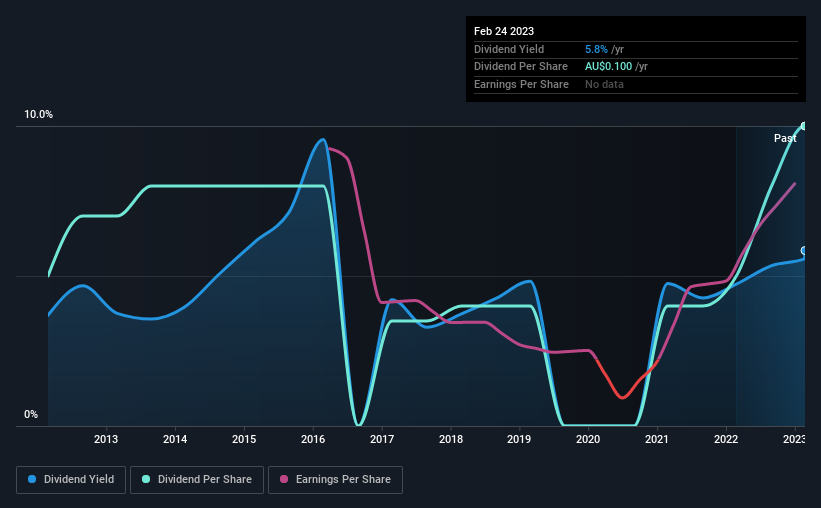Click the 2016 x-axis label
The height and width of the screenshot is (508, 821).
click(x=313, y=439)
